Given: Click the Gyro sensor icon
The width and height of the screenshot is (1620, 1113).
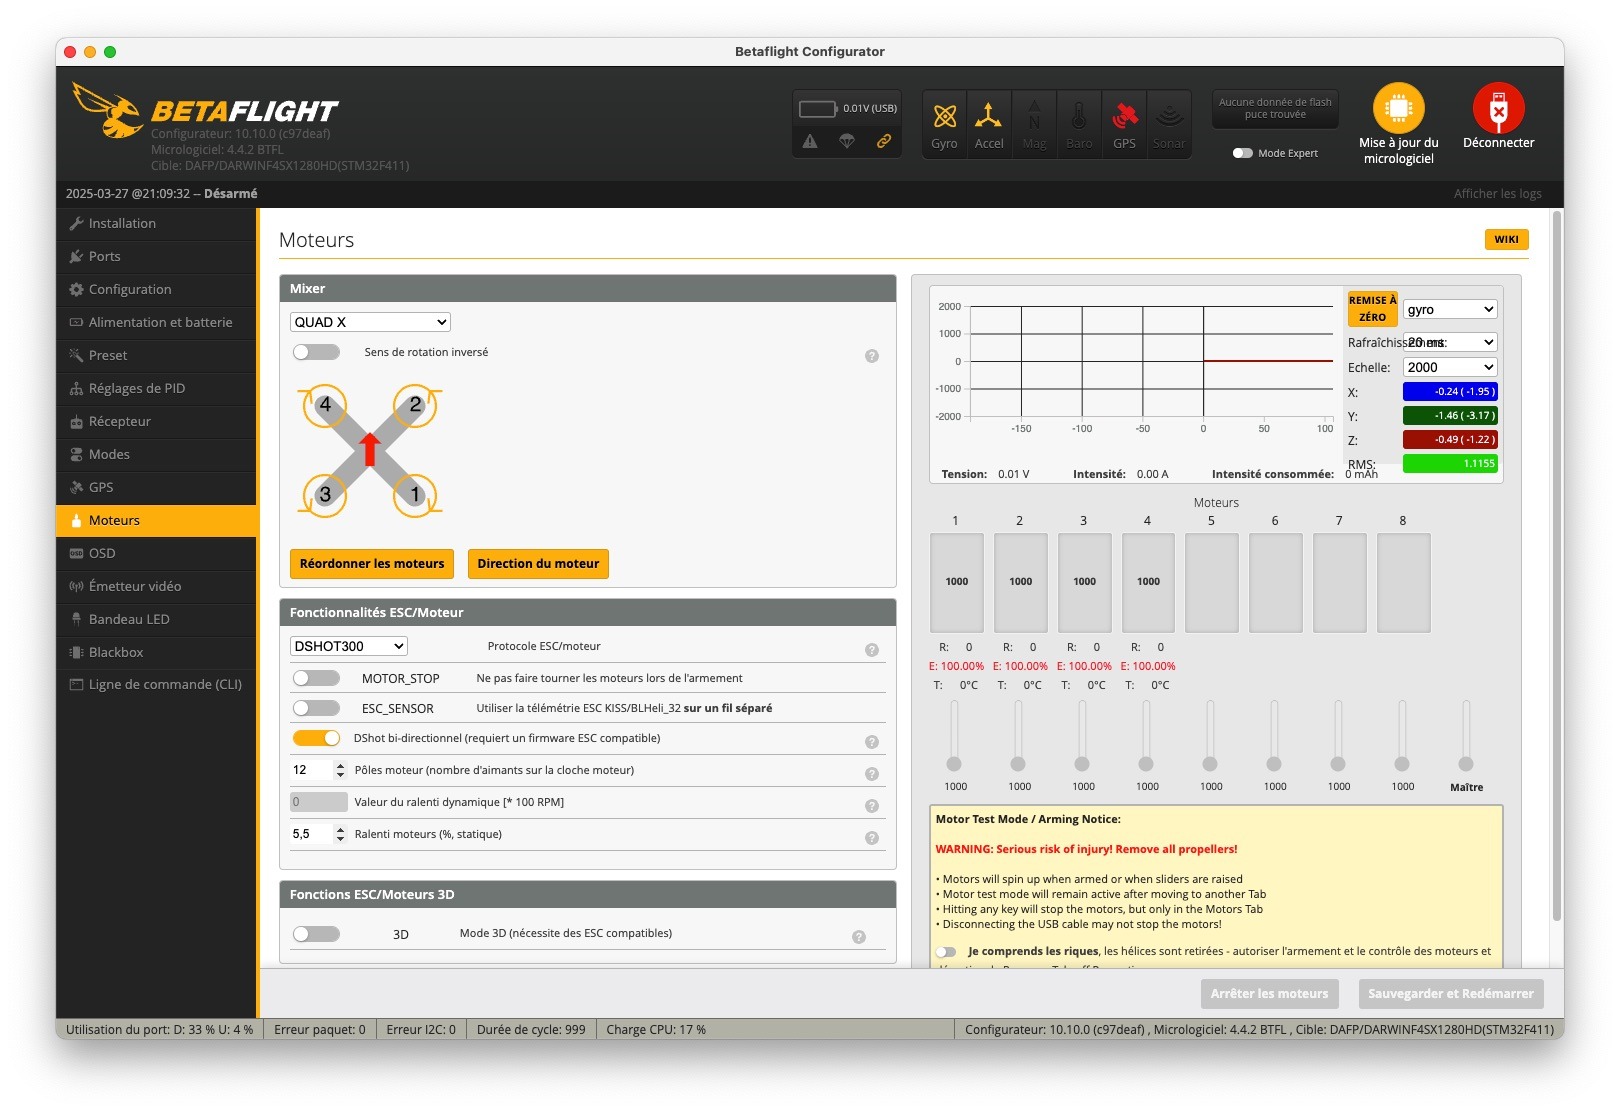Looking at the screenshot, I should click(944, 116).
